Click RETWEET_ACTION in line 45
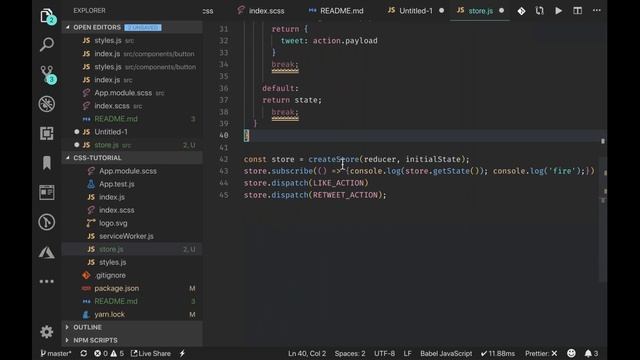Image resolution: width=640 pixels, height=360 pixels. pos(345,195)
